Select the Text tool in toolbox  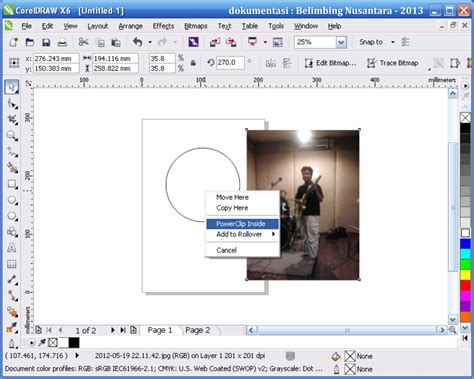click(12, 248)
